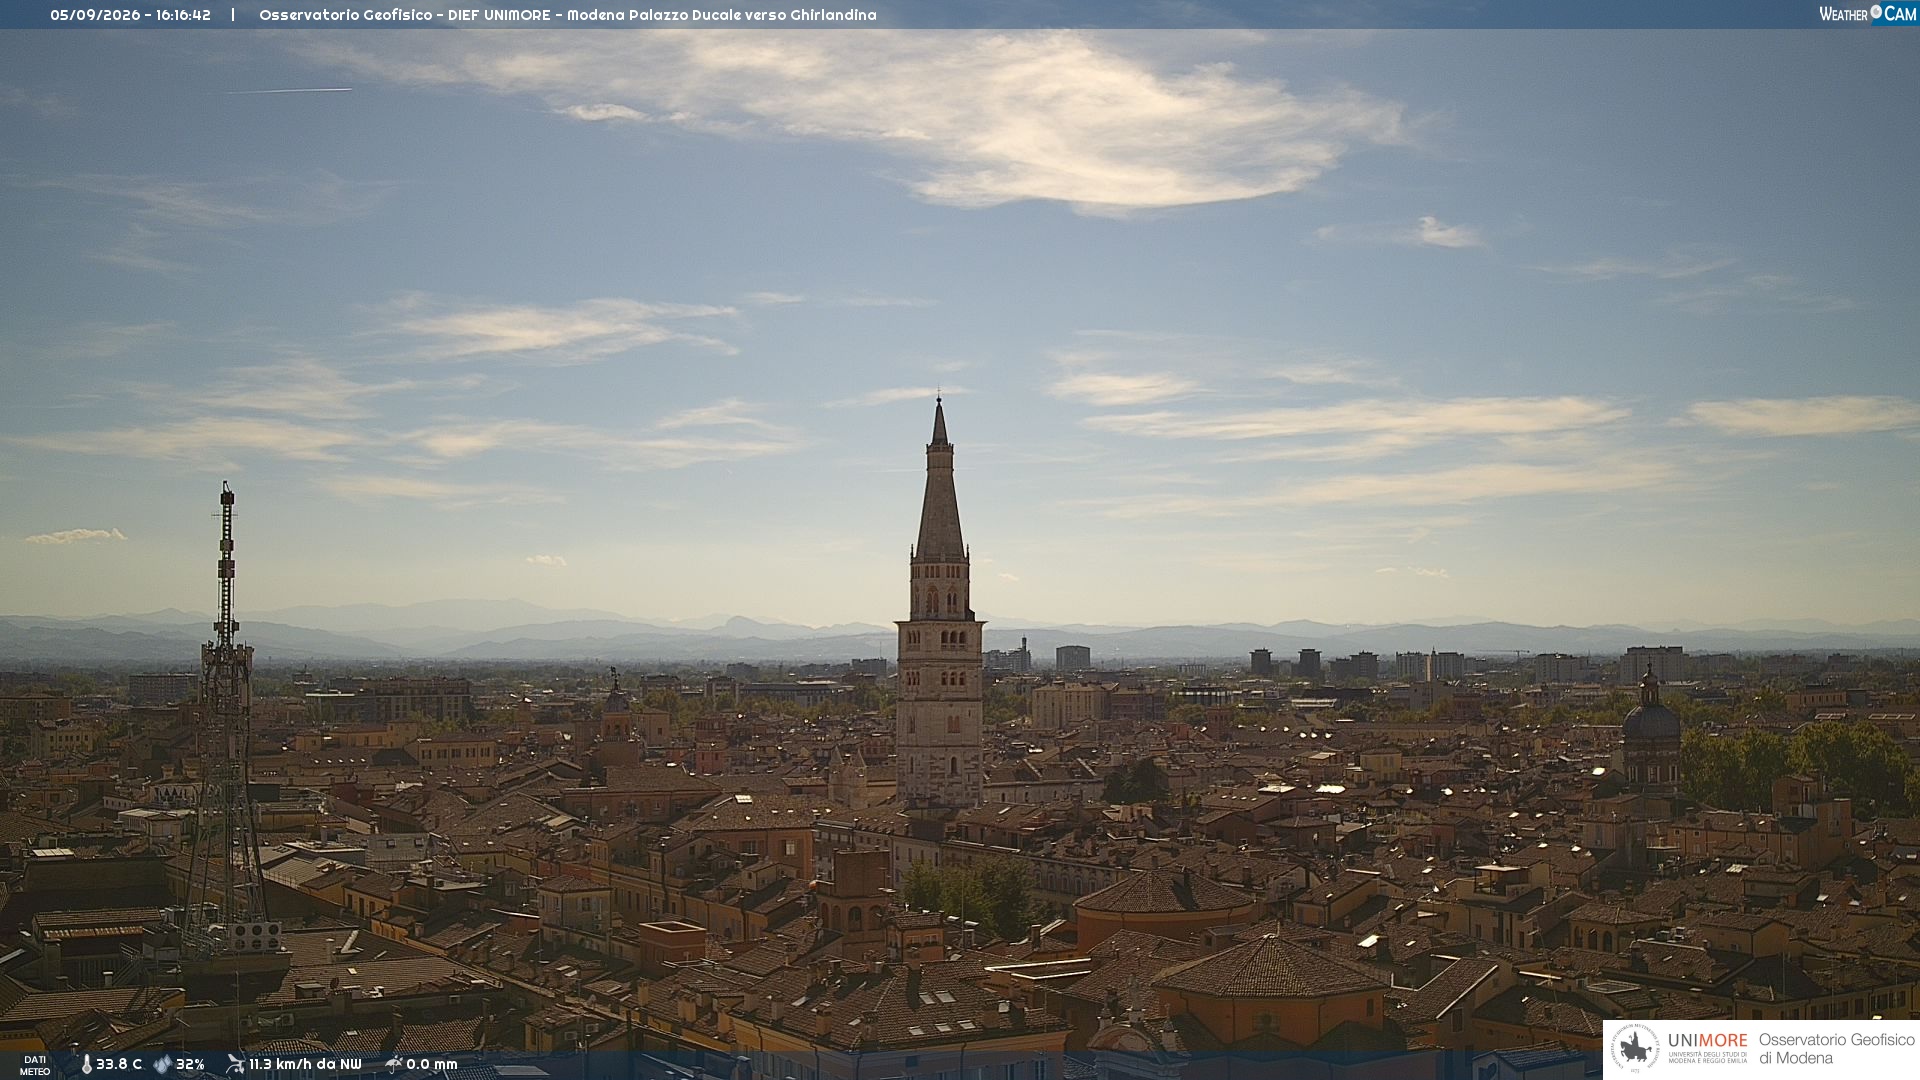Click the UNIMORE university seal emblem
The height and width of the screenshot is (1080, 1920).
click(x=1635, y=1050)
